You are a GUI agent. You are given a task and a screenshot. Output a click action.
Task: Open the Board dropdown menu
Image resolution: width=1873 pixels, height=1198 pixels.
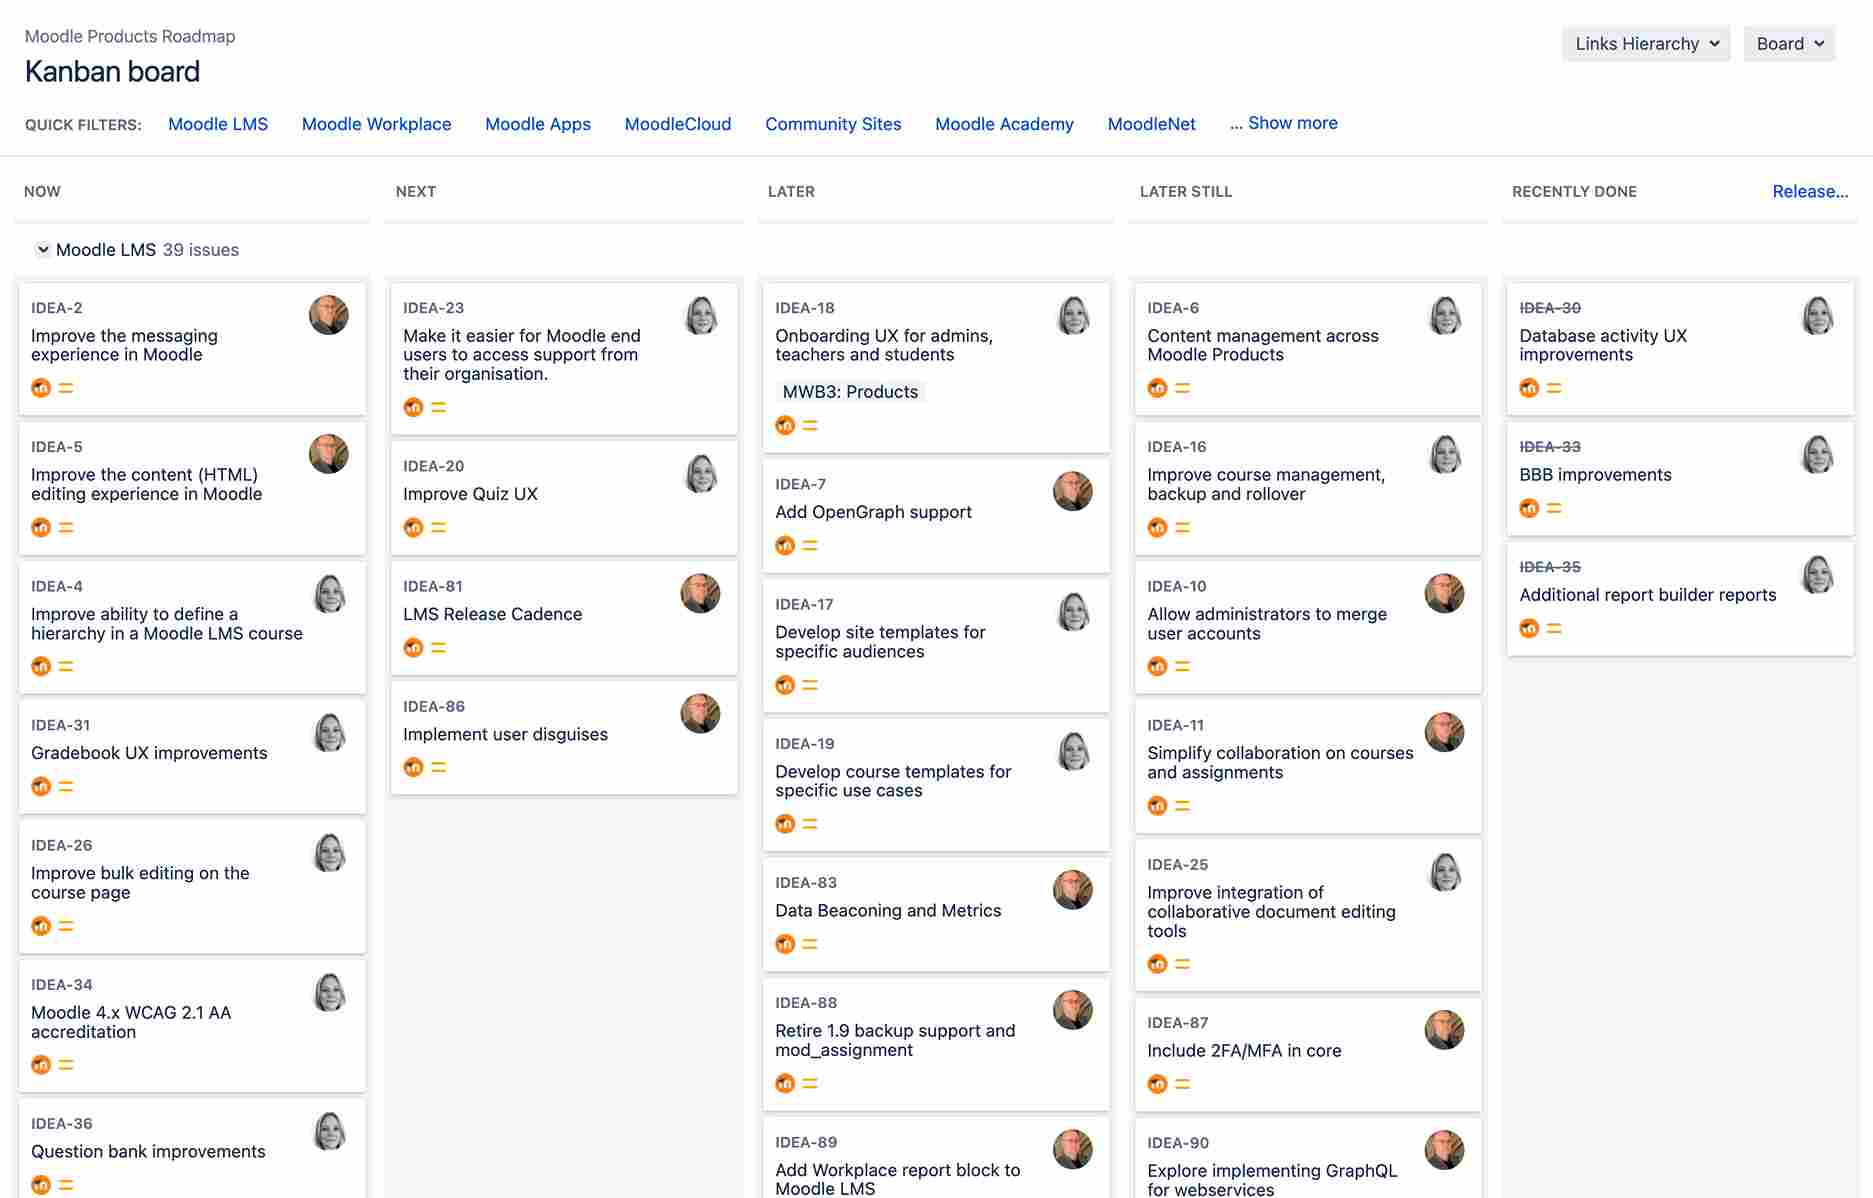coord(1790,44)
